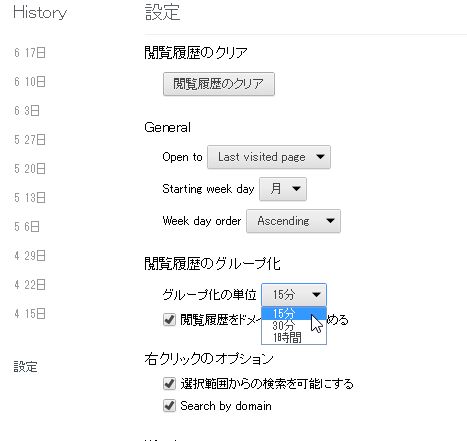Open history for 6 17日
This screenshot has width=467, height=441.
click(30, 53)
